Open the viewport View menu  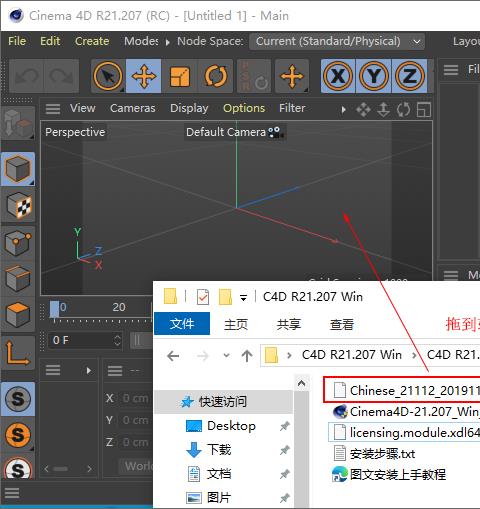[83, 108]
